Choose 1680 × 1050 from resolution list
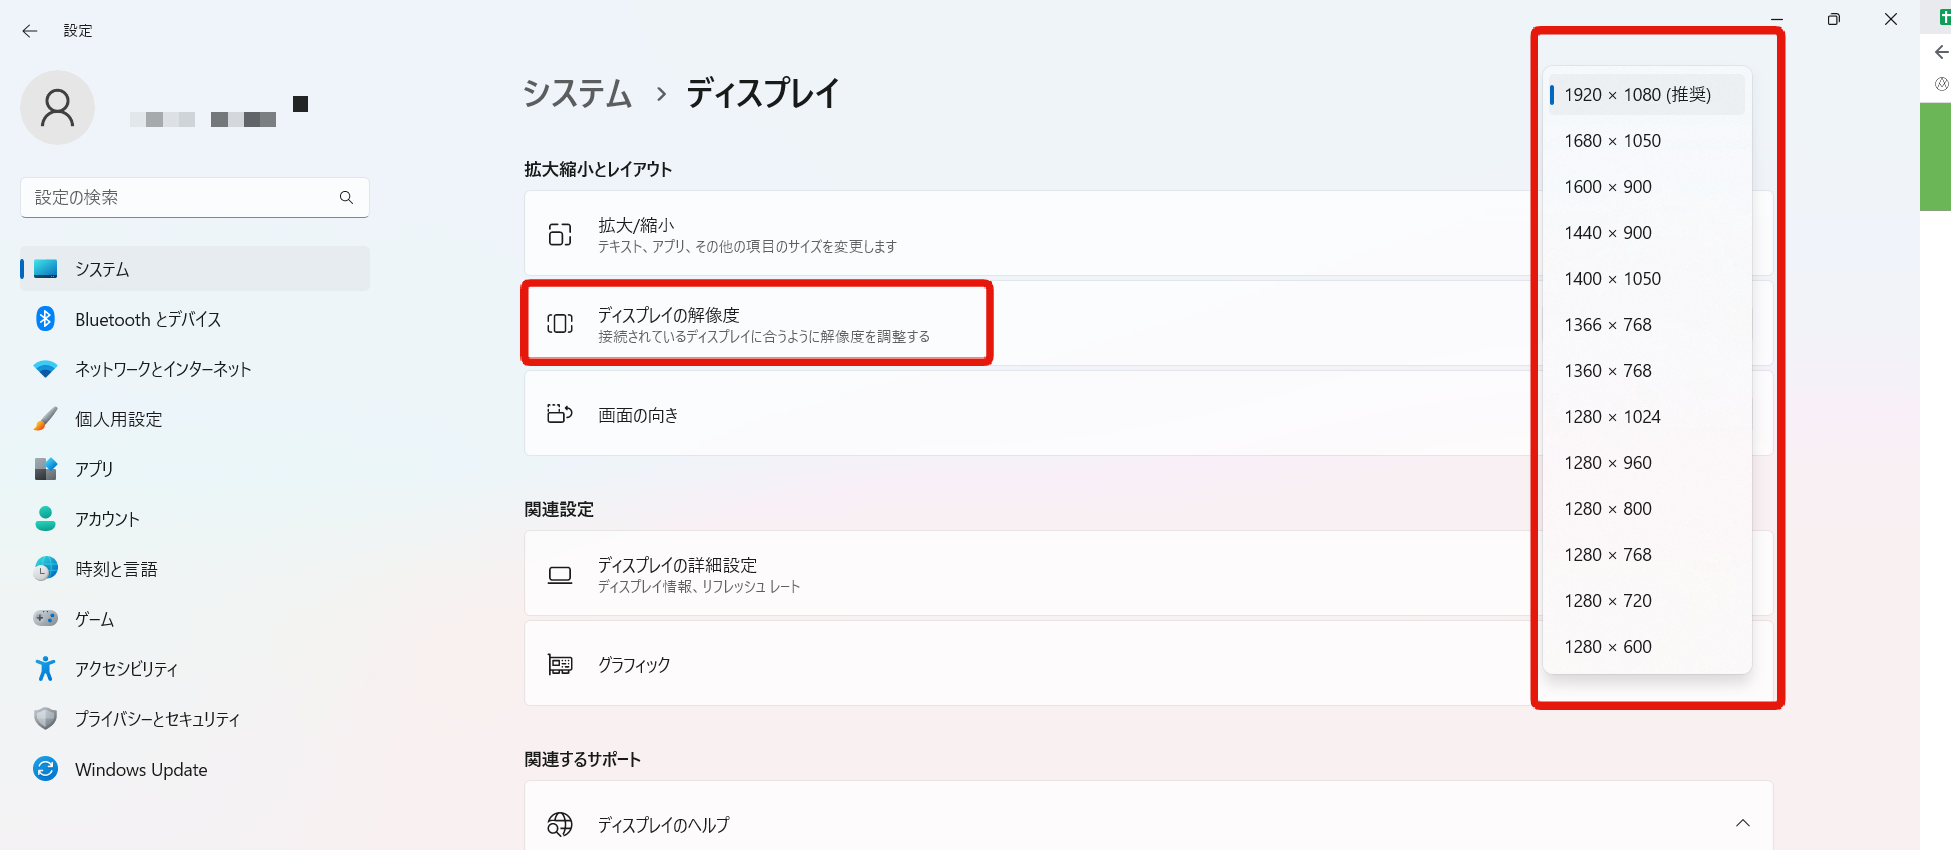 (1647, 141)
